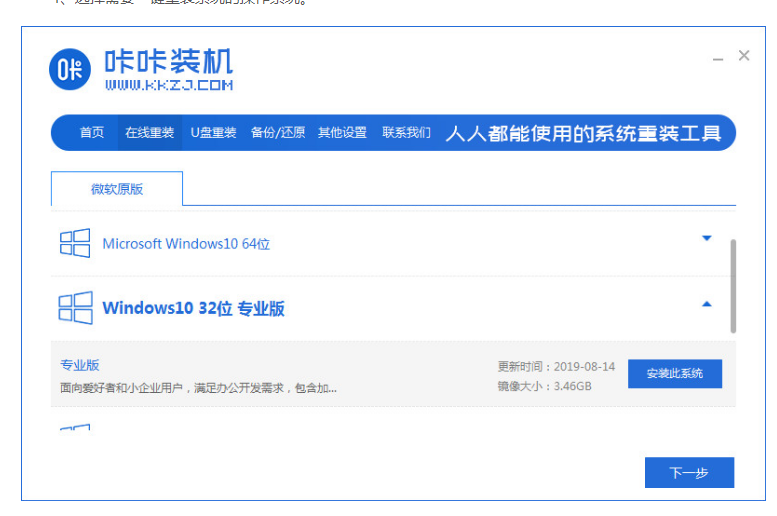The image size is (777, 516).
Task: Click the 下一步 button
Action: point(689,473)
